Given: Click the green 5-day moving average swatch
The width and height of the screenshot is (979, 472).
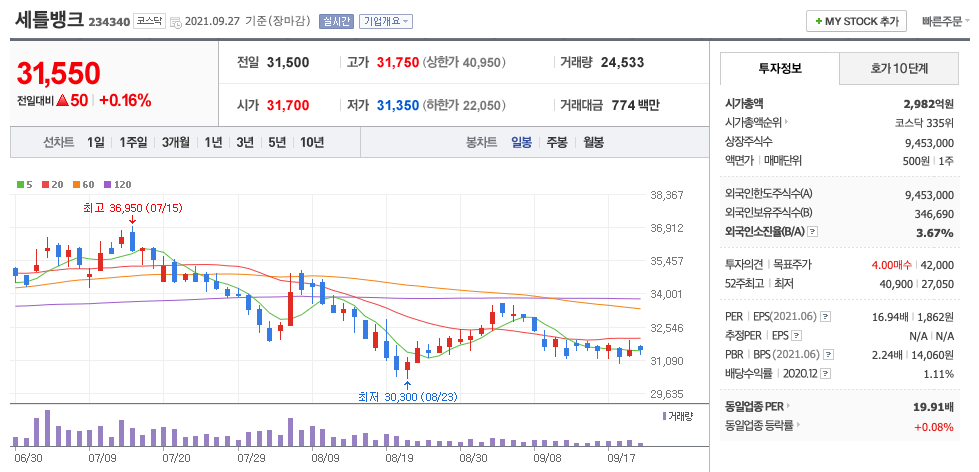Looking at the screenshot, I should click(x=21, y=185).
